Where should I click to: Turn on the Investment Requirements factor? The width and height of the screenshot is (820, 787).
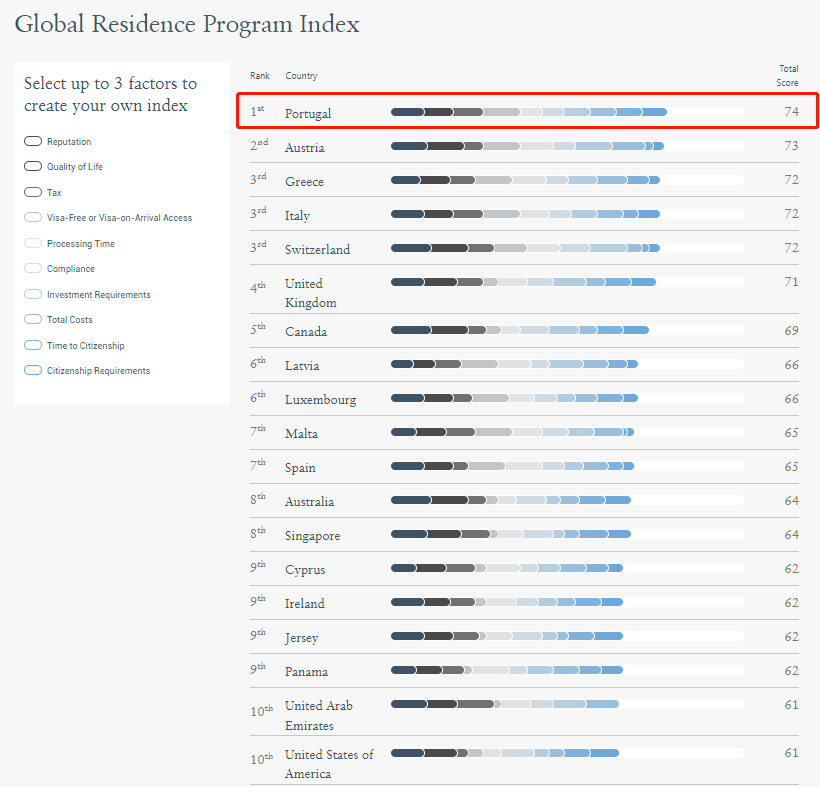[33, 295]
